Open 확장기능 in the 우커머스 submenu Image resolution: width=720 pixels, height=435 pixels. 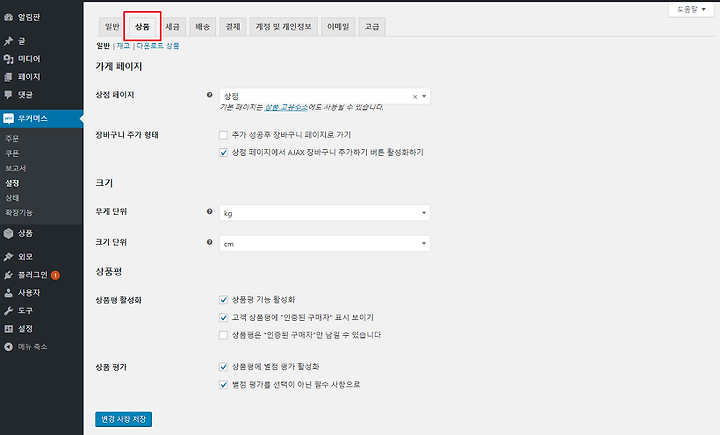tap(19, 213)
